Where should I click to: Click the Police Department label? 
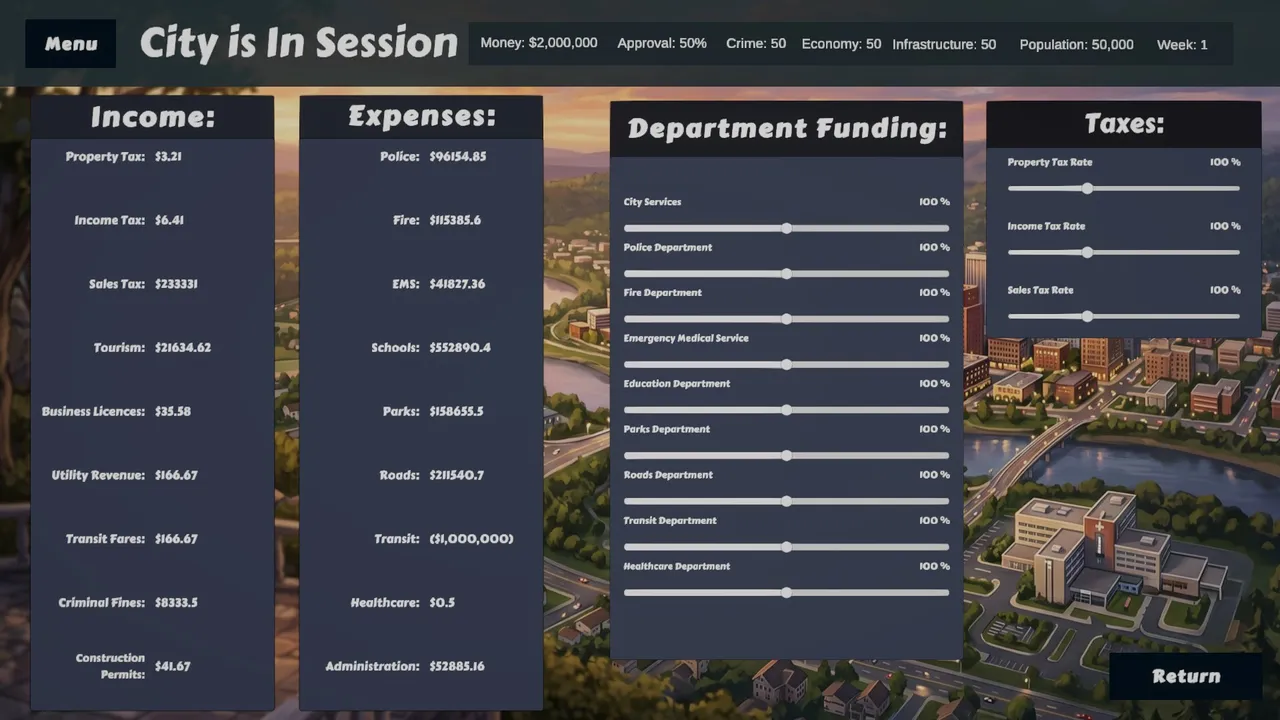(668, 247)
